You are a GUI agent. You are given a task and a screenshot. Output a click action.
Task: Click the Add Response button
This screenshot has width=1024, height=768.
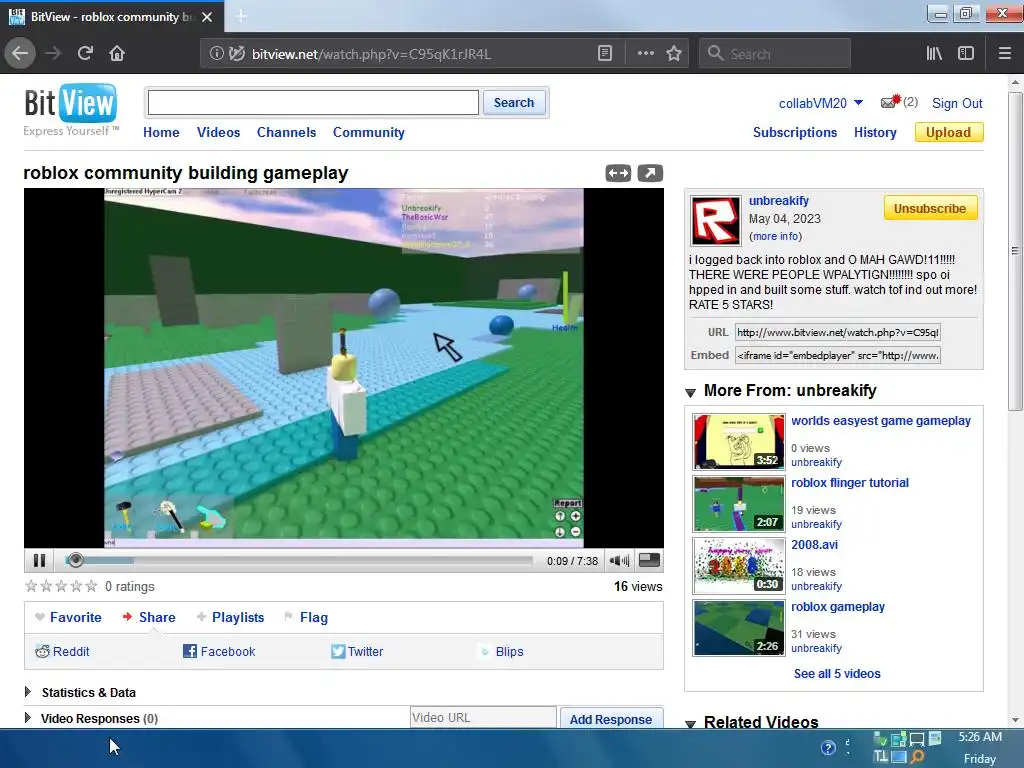point(611,718)
